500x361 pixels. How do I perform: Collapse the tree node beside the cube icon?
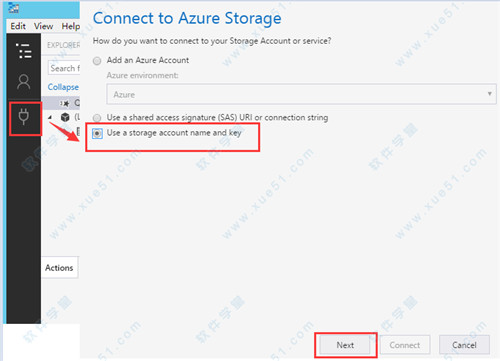point(50,117)
